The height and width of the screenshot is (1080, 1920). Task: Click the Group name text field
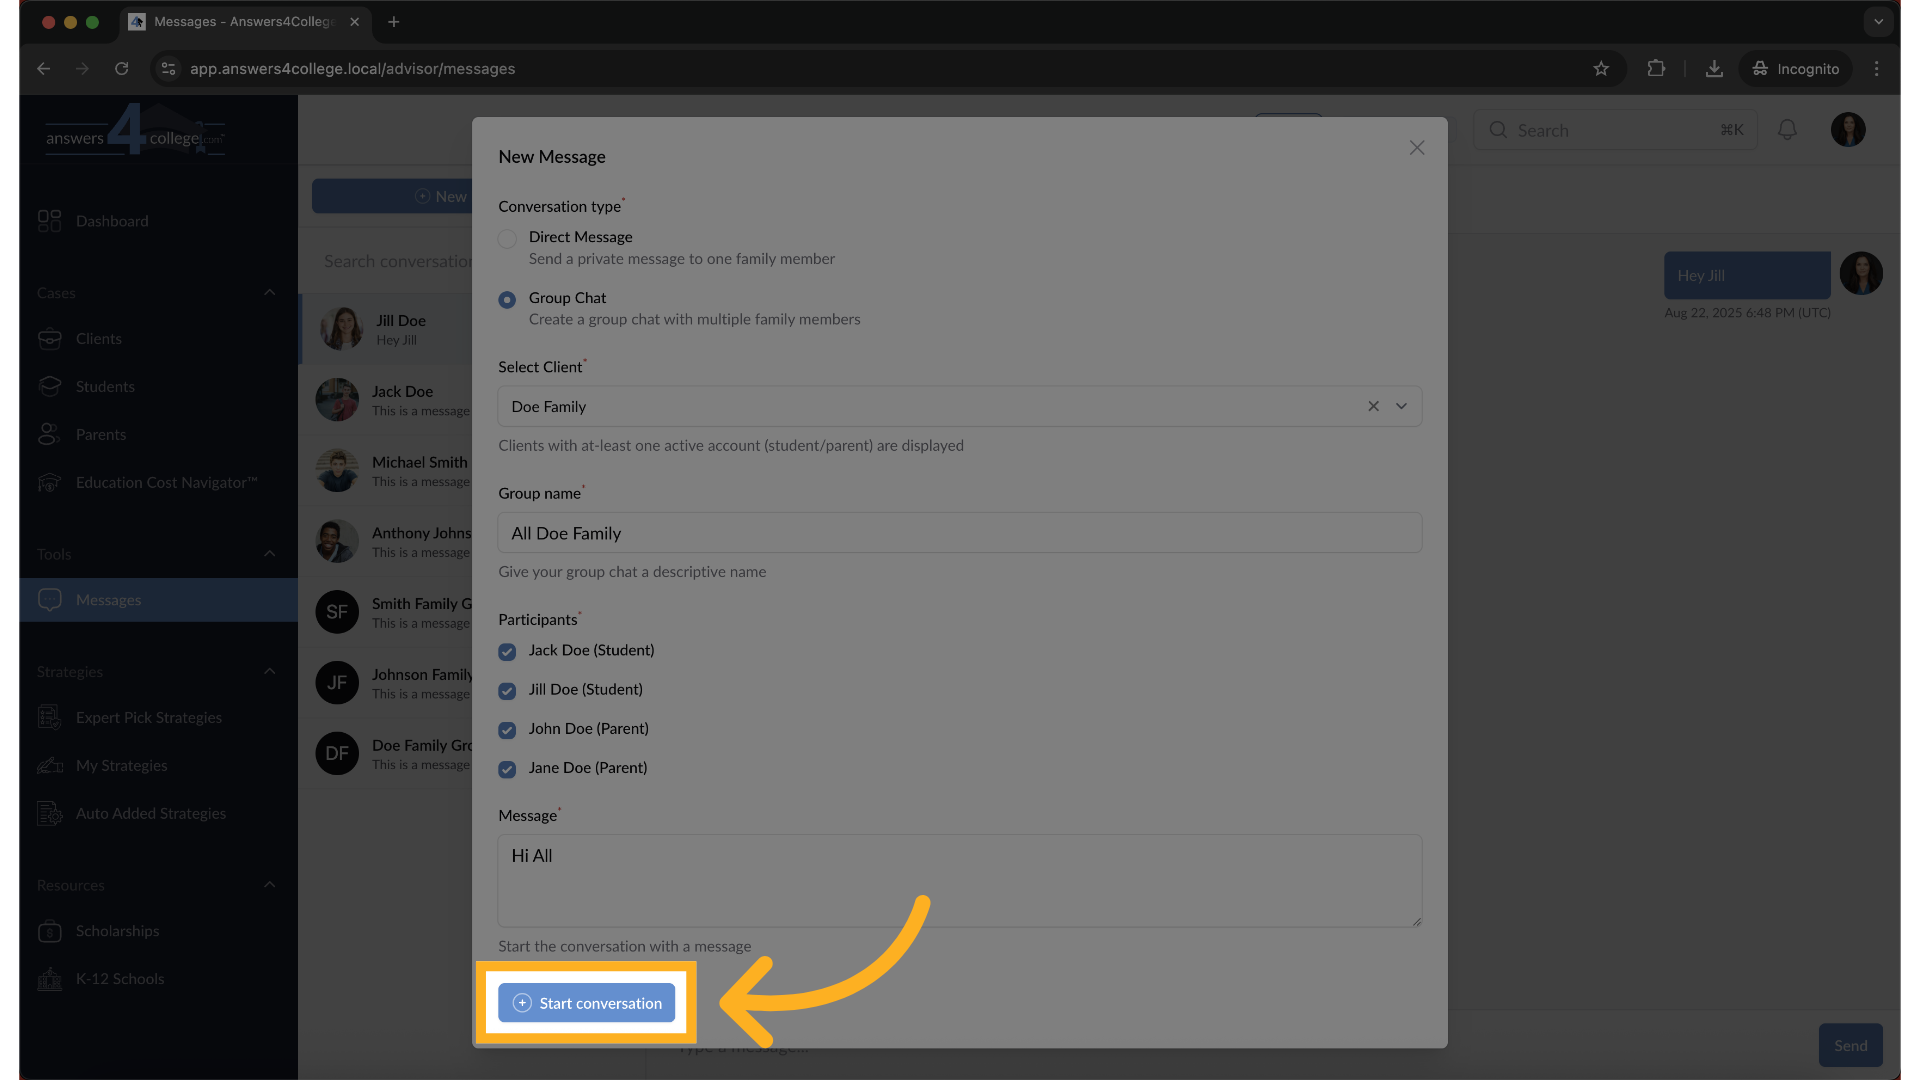coord(959,533)
